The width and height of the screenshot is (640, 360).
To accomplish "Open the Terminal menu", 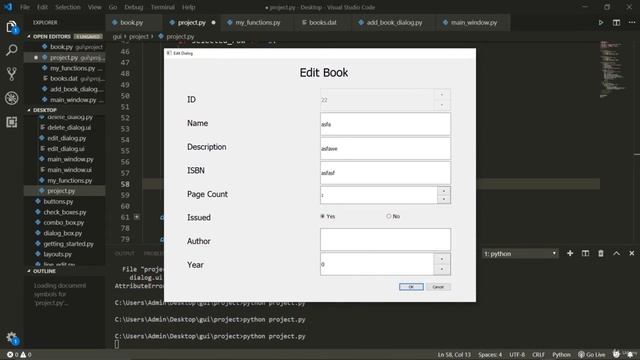I will (162, 7).
